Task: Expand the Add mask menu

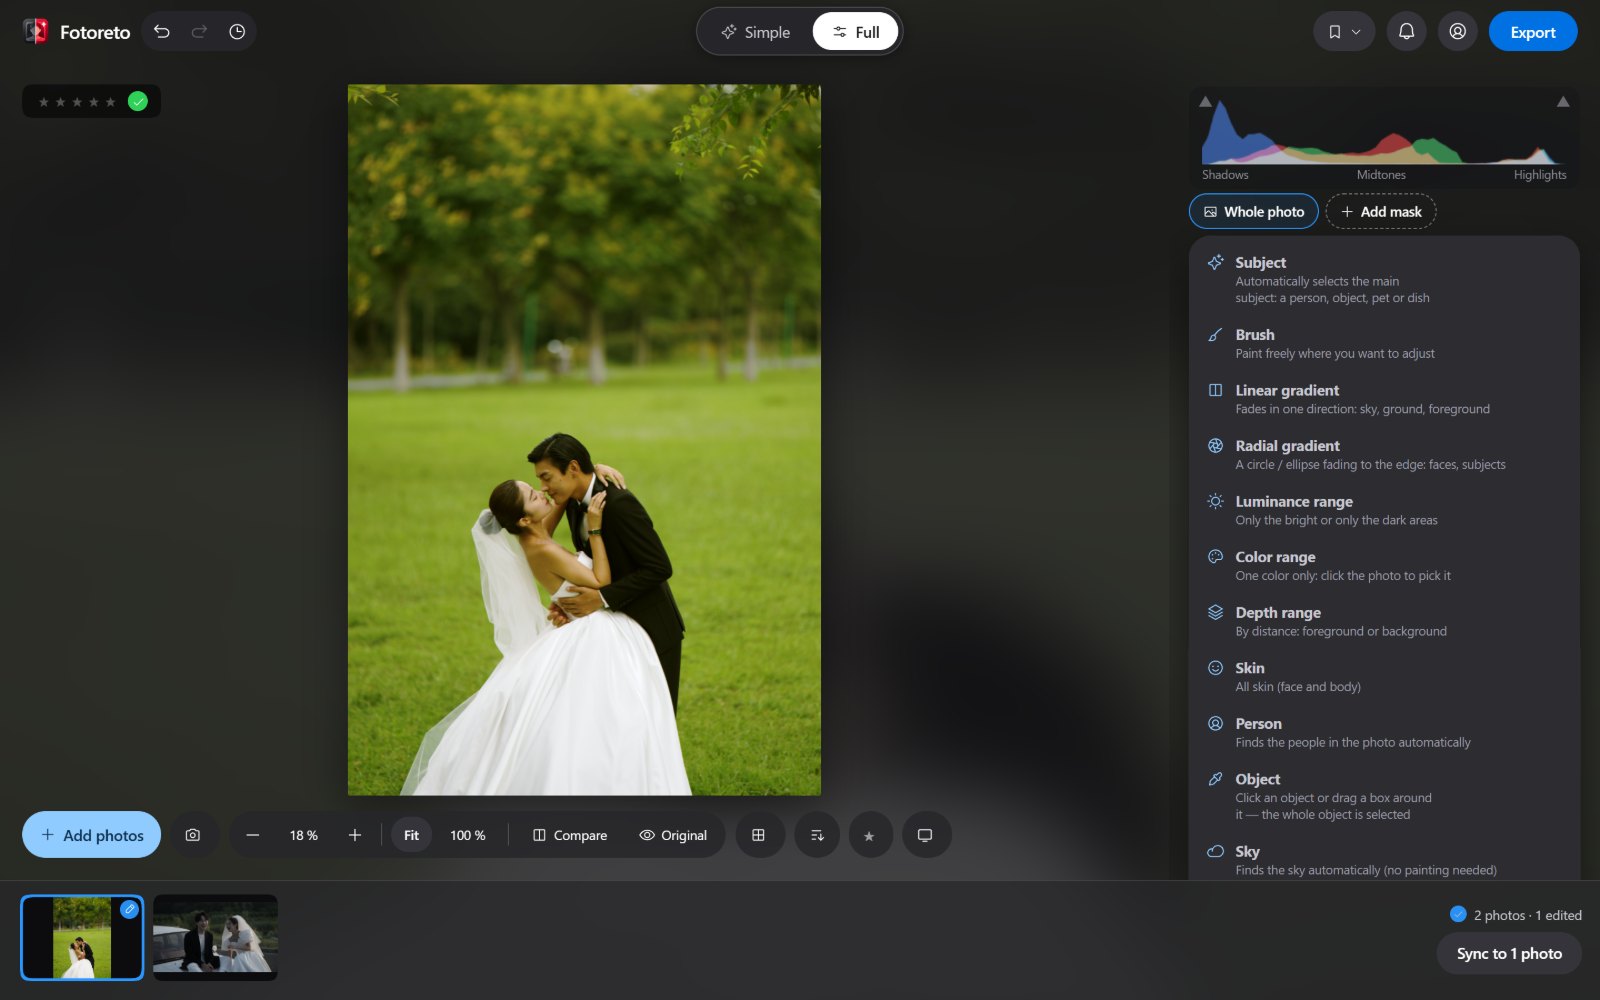Action: pos(1381,212)
